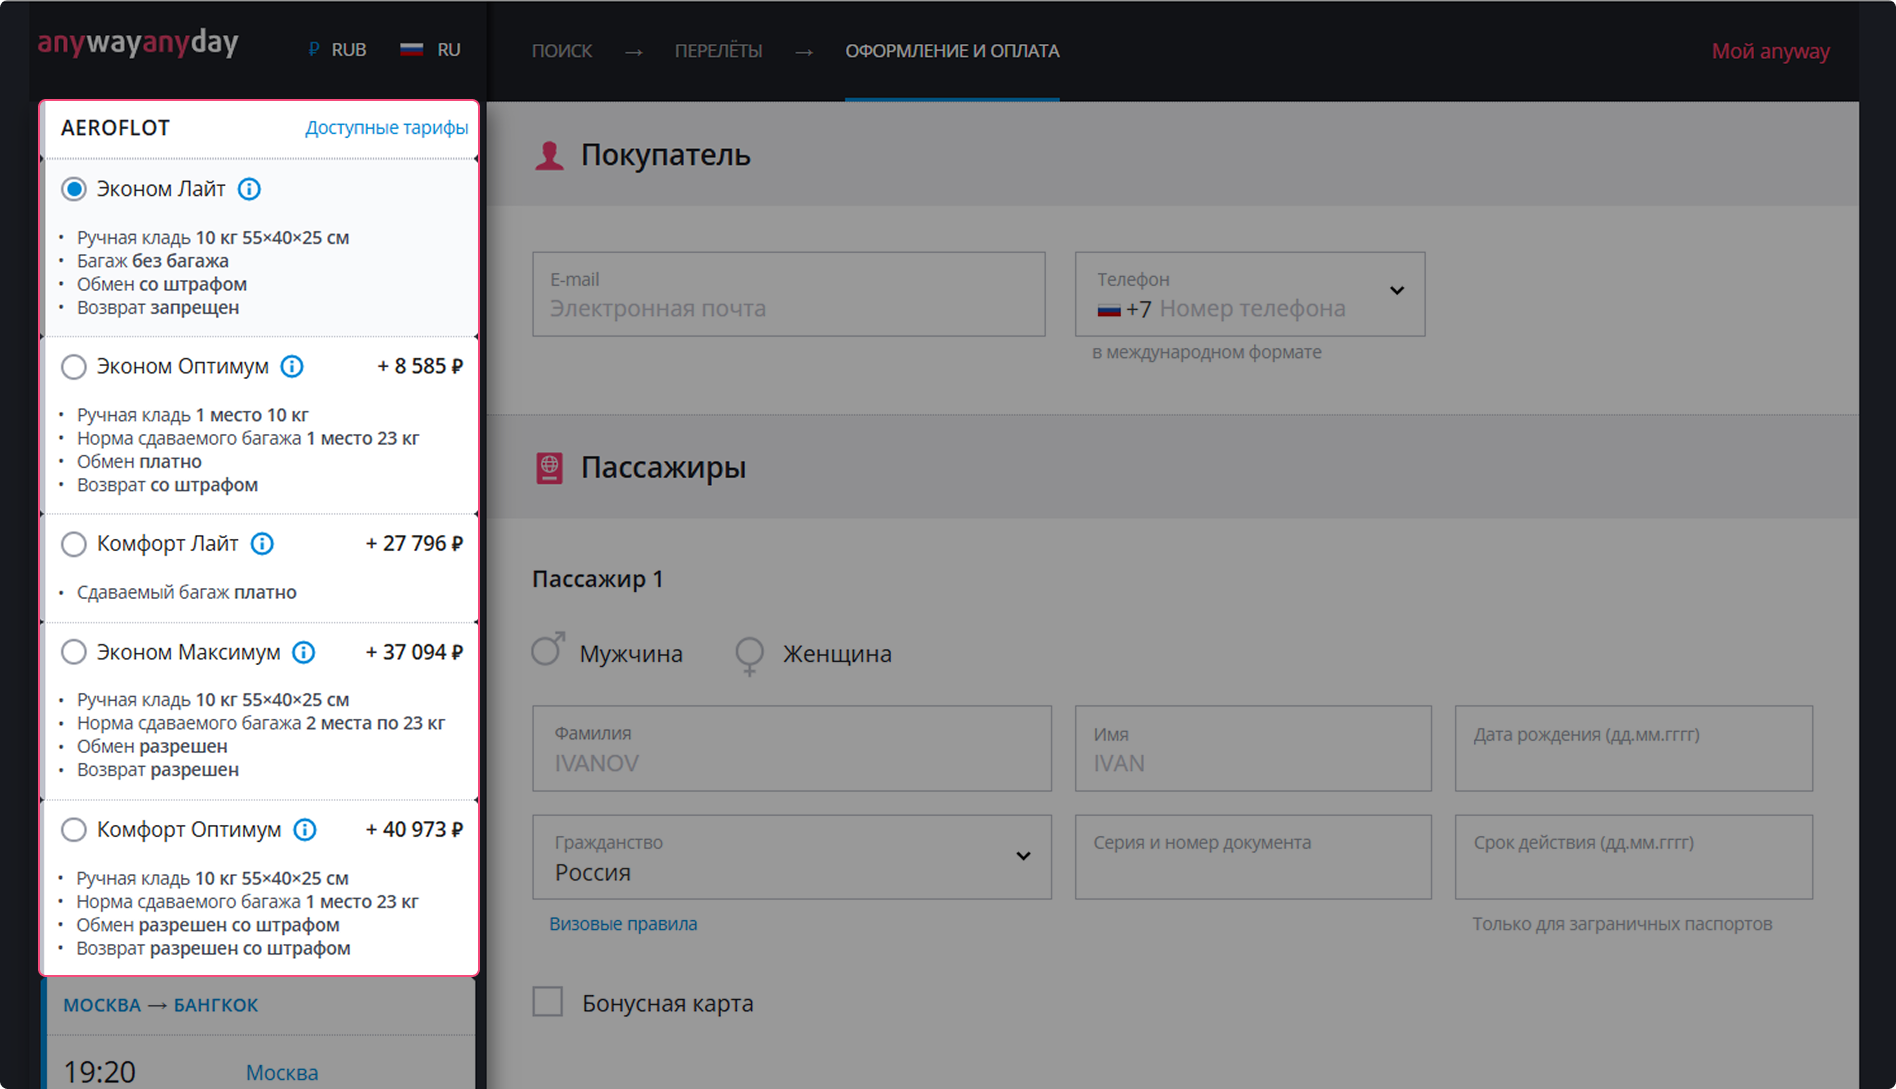Image resolution: width=1896 pixels, height=1089 pixels.
Task: Select the male gender icon Мужчина
Action: click(548, 651)
